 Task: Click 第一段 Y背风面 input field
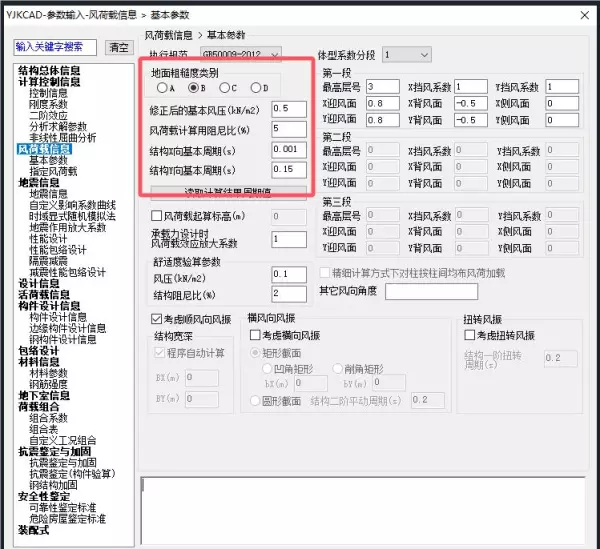point(471,120)
